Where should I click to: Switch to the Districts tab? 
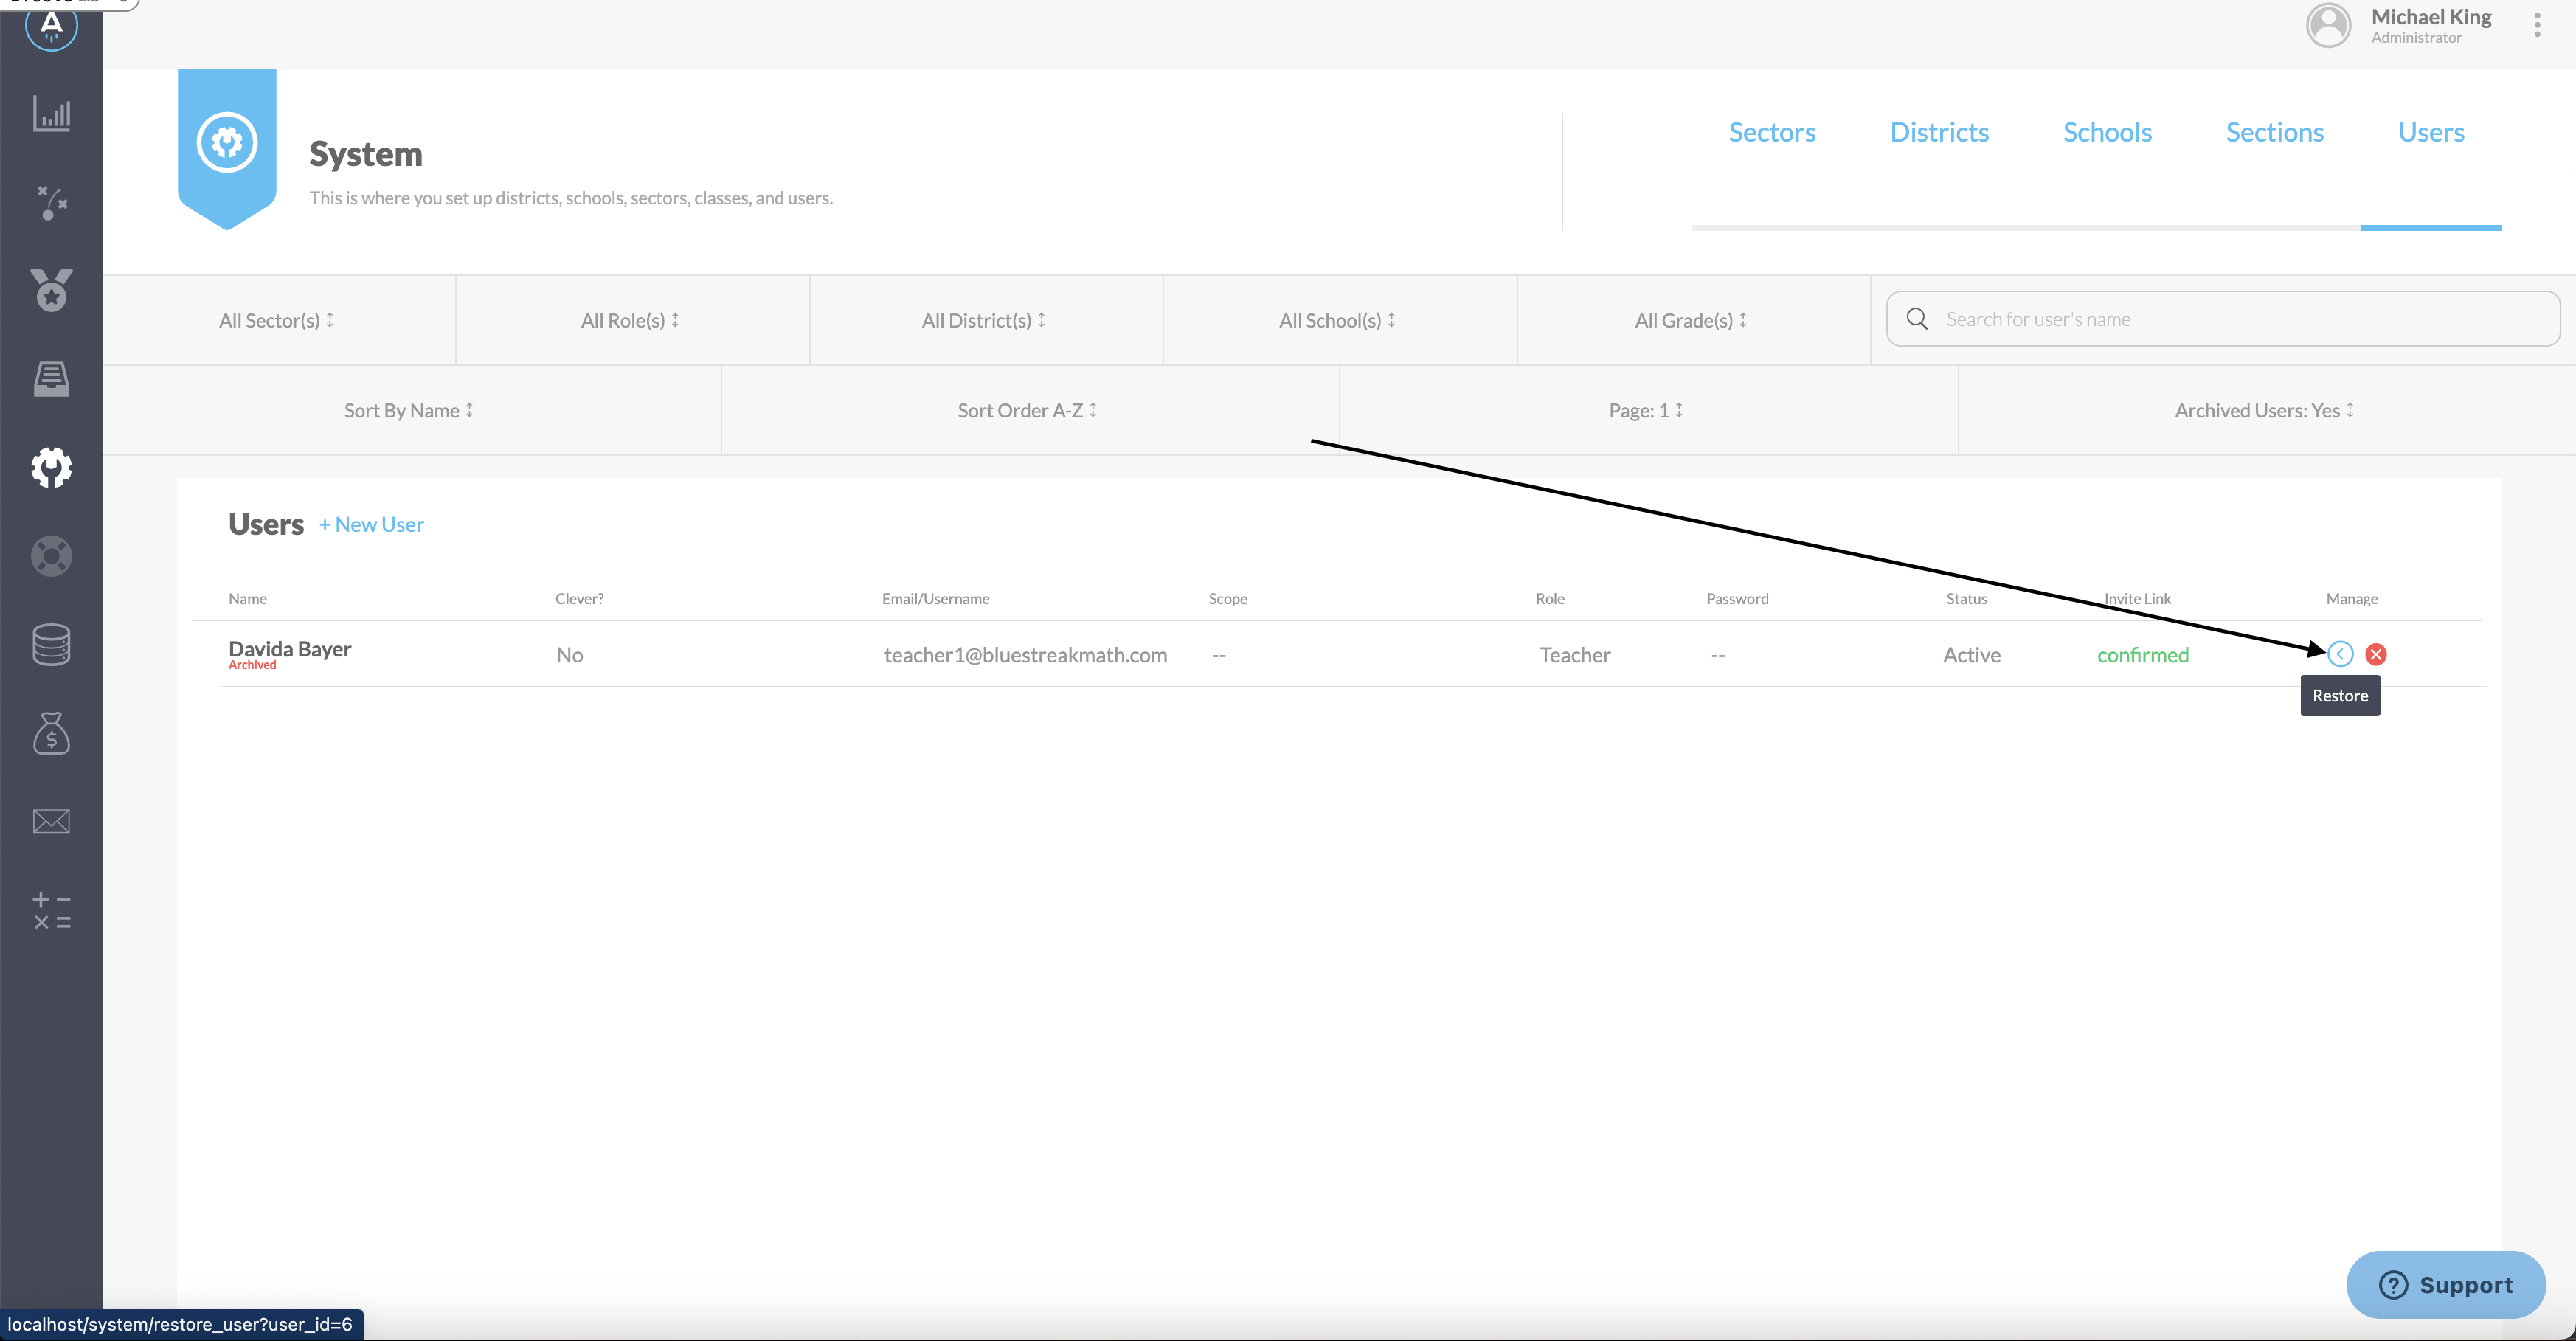1939,132
